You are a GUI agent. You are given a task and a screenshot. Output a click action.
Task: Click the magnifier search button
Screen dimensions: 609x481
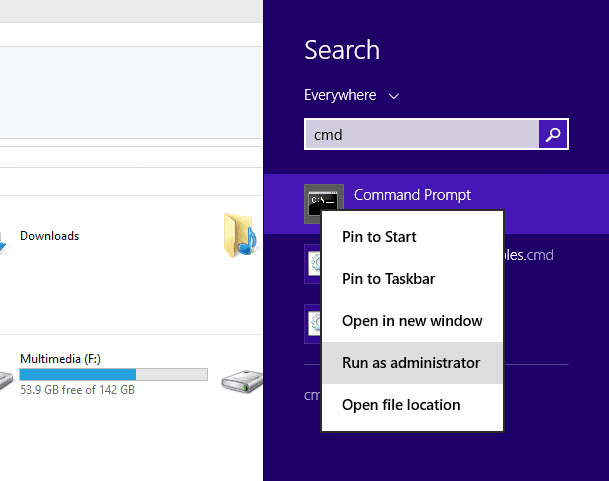(553, 134)
